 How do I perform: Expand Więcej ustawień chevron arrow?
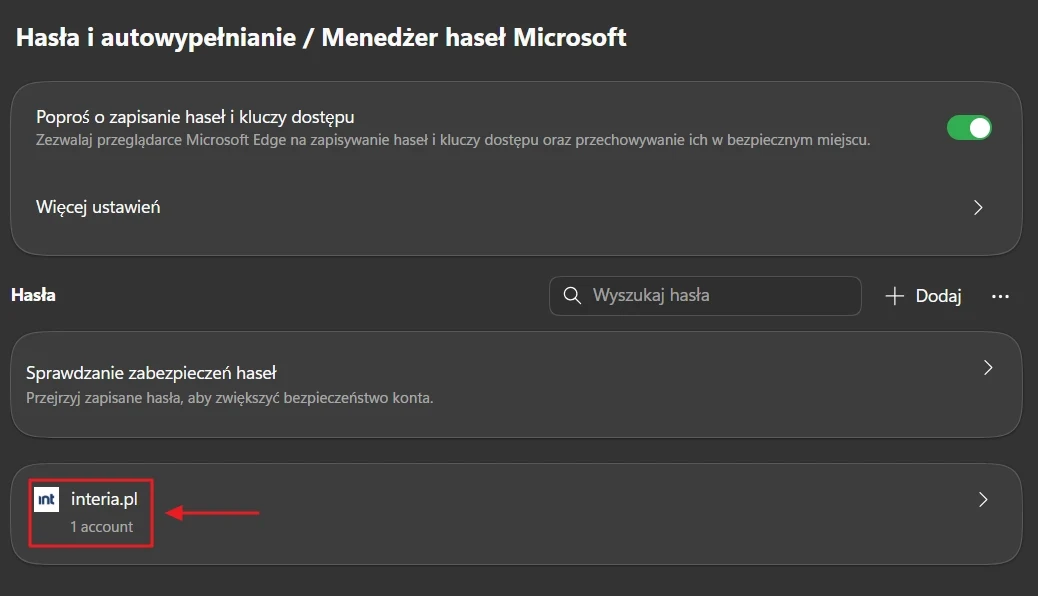click(978, 207)
